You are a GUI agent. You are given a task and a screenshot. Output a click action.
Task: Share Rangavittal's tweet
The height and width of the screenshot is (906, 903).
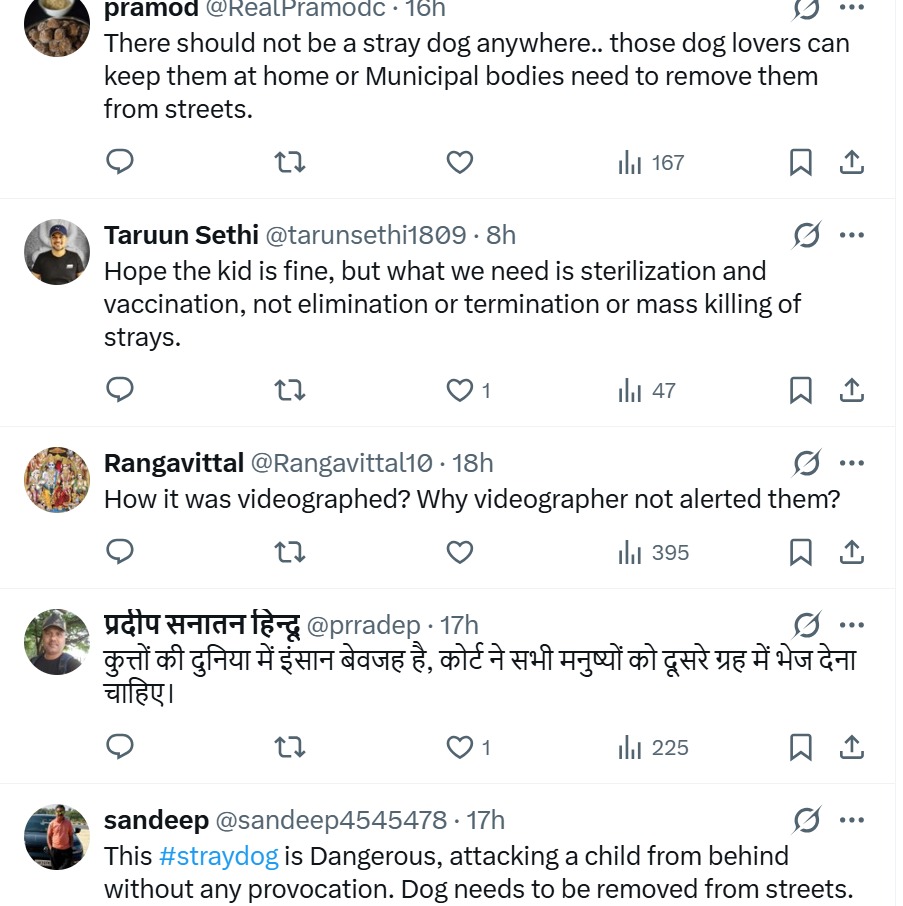(852, 552)
